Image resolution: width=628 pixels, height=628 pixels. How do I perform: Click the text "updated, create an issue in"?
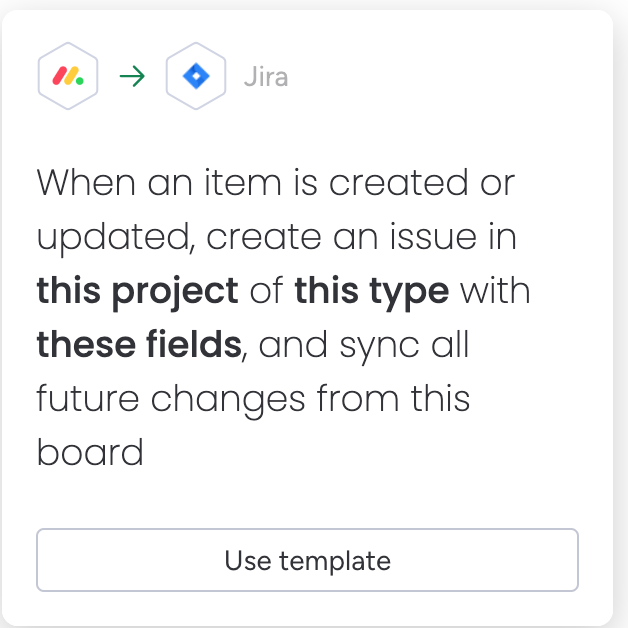[x=276, y=238]
